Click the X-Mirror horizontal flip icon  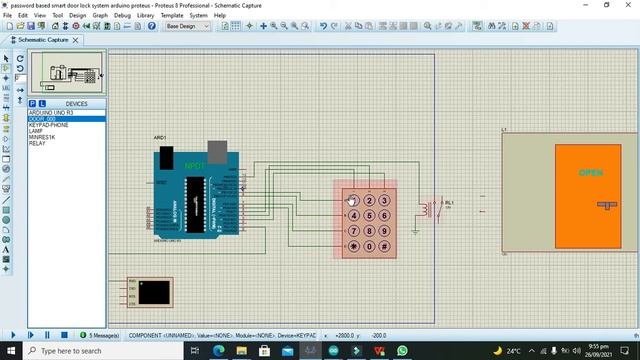20,90
